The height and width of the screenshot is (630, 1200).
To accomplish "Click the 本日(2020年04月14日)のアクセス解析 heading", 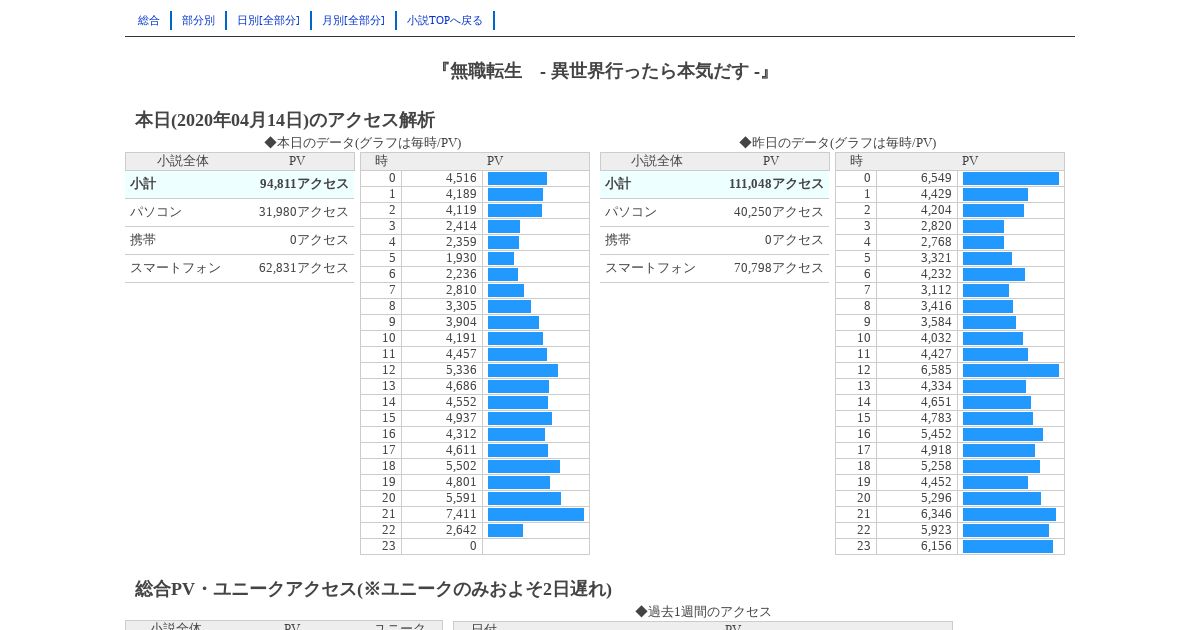I will point(285,120).
